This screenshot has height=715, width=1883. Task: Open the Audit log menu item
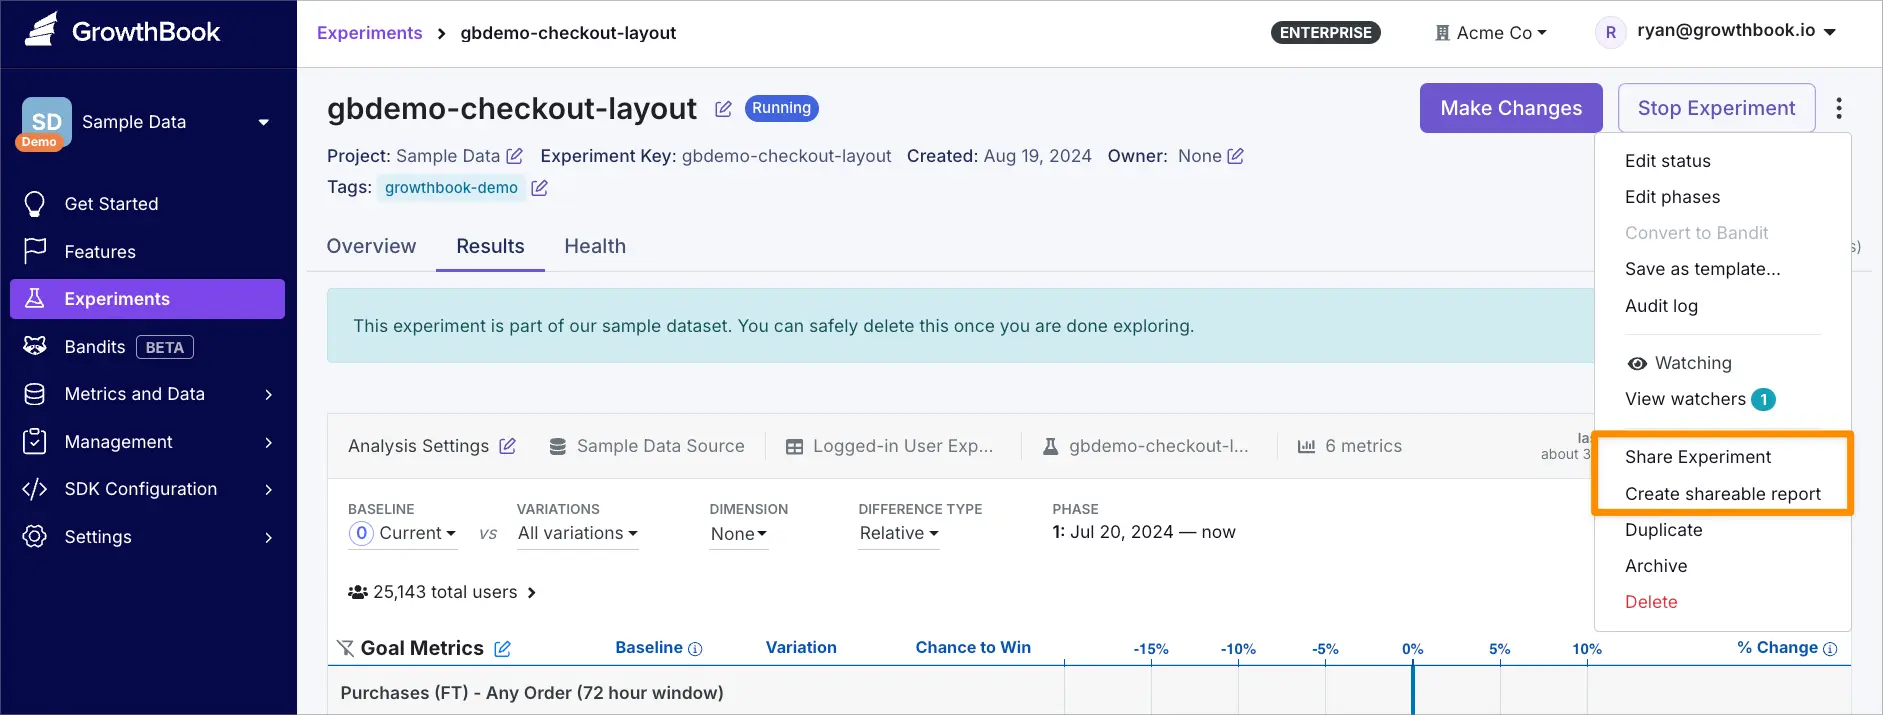click(x=1661, y=306)
